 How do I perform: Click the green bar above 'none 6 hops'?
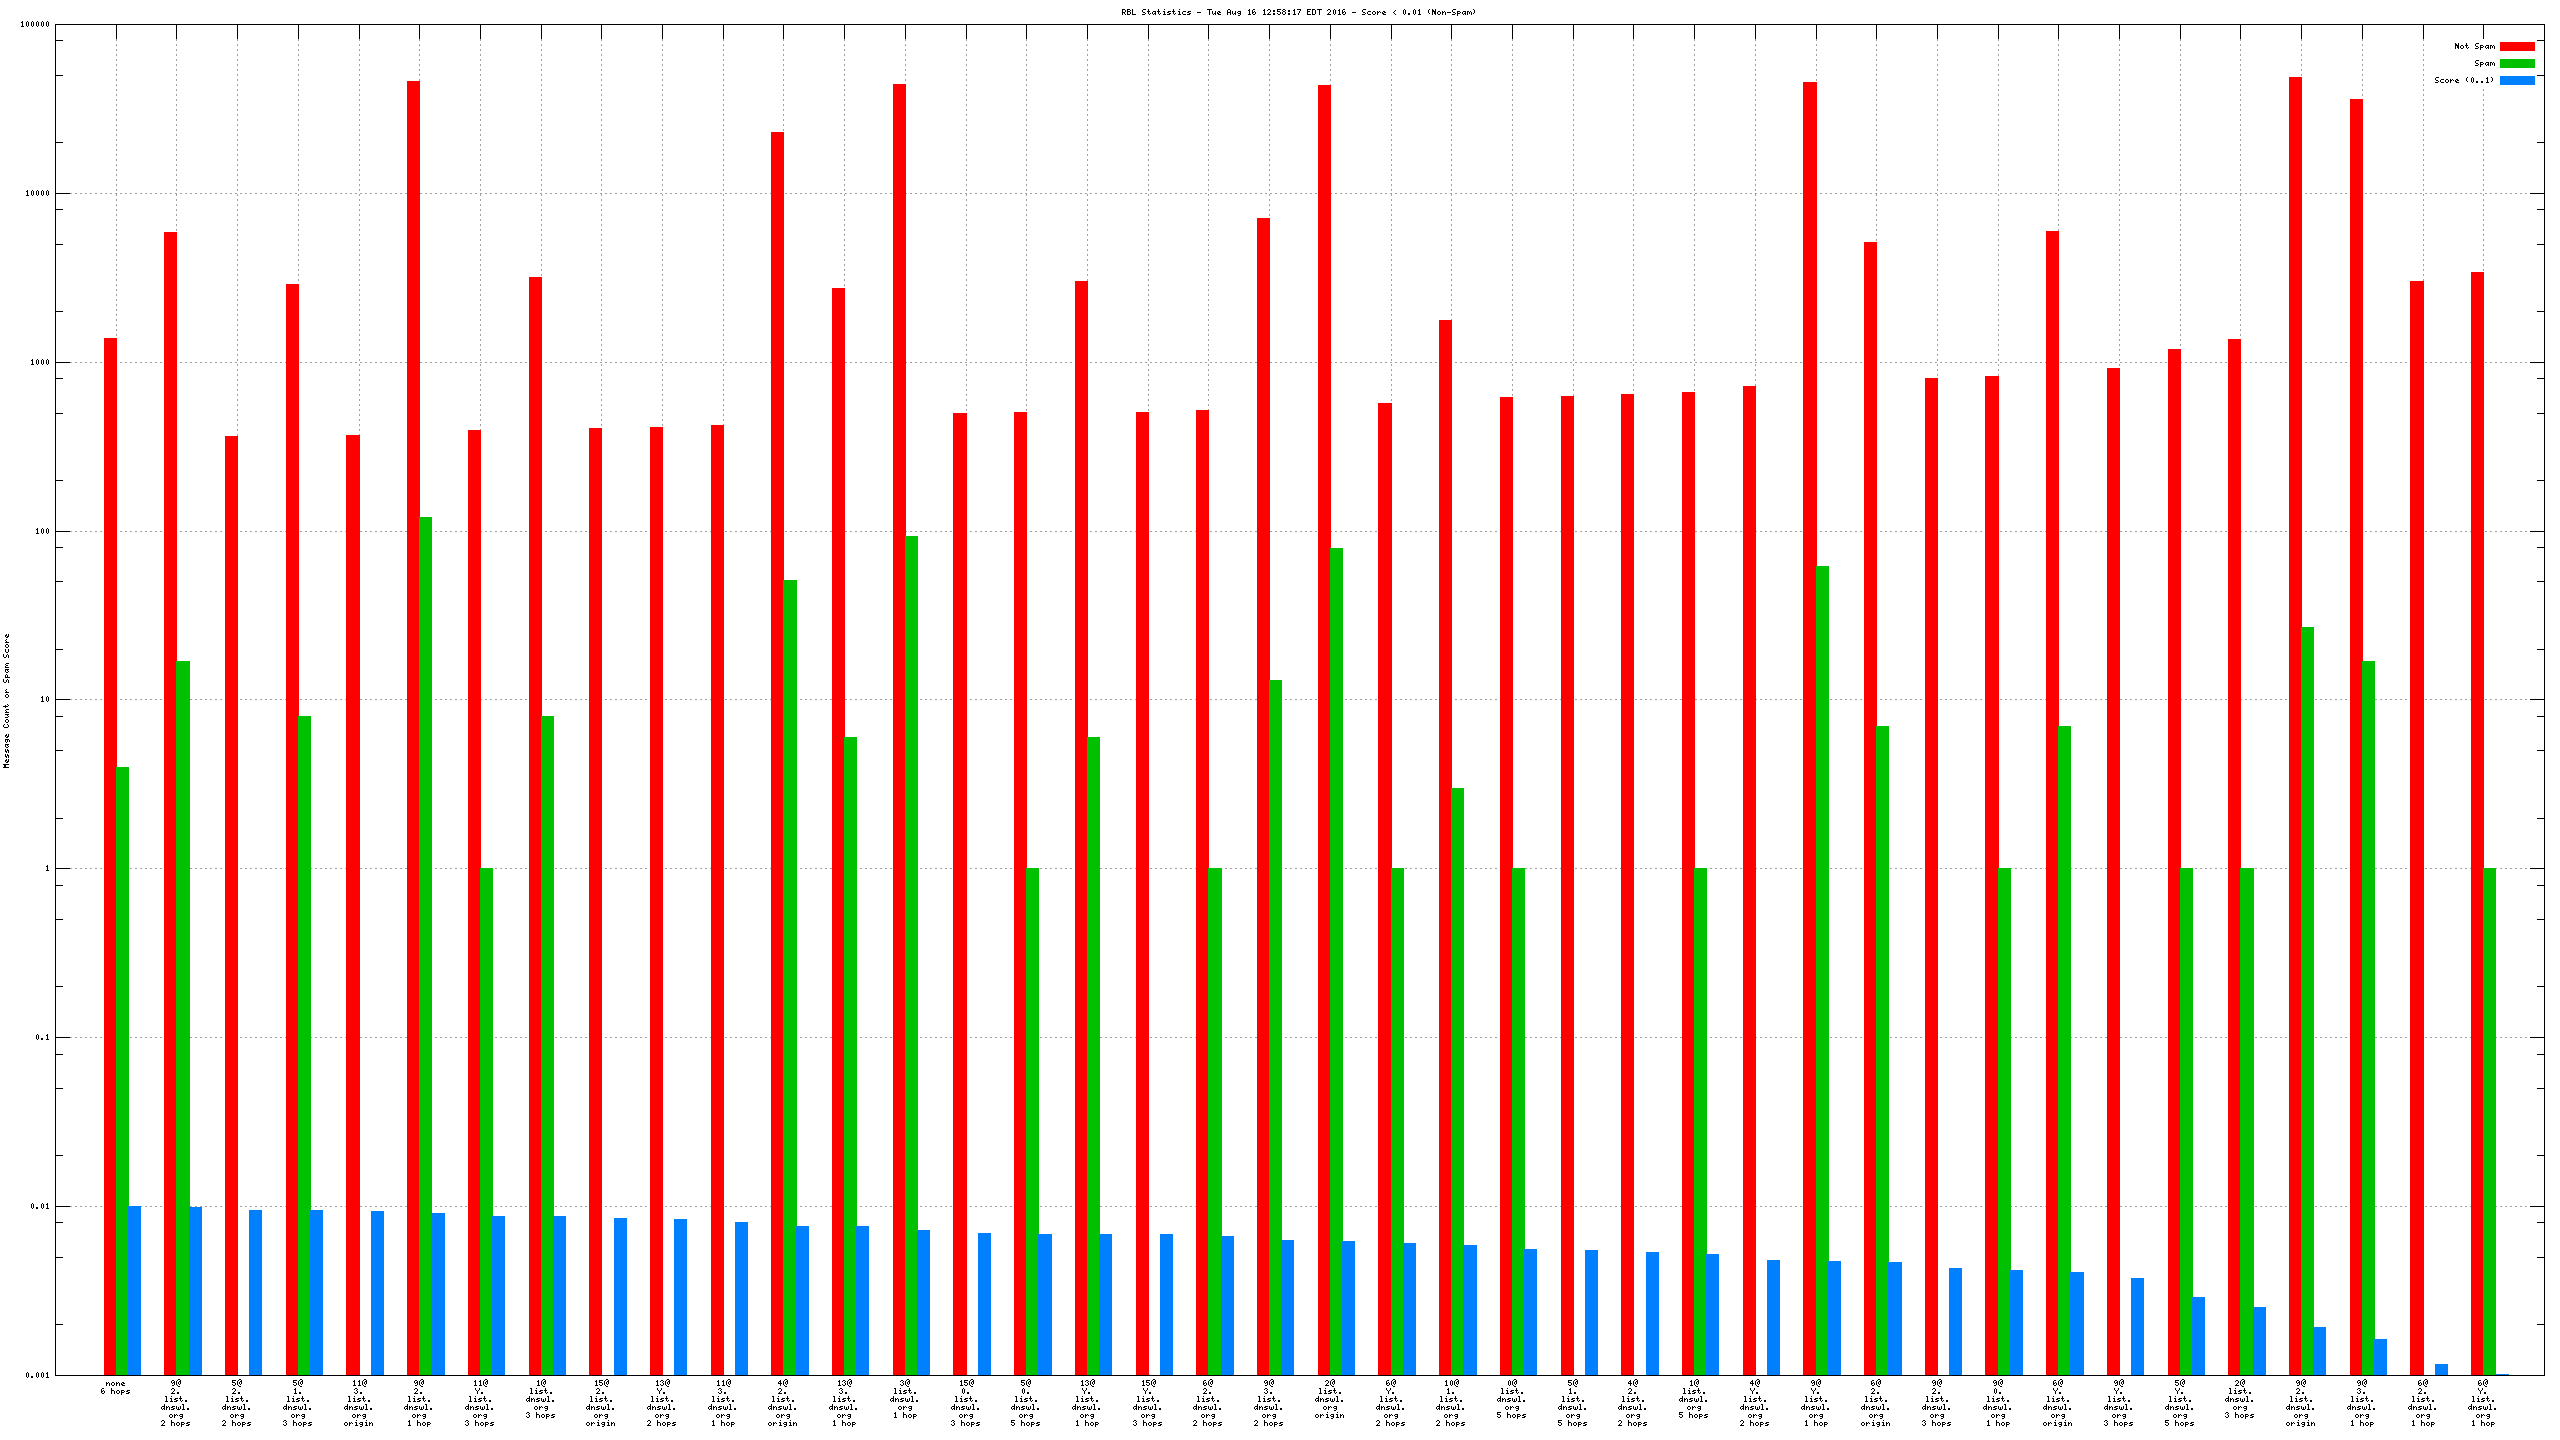[x=122, y=1070]
